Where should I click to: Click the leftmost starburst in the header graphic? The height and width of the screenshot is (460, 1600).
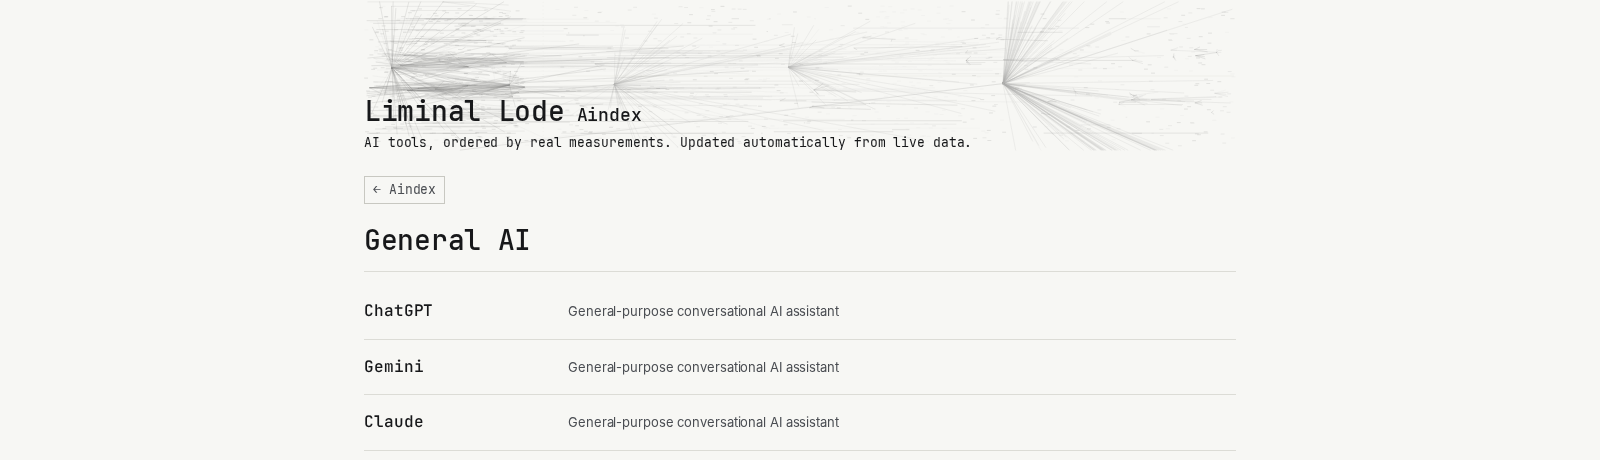(x=392, y=67)
